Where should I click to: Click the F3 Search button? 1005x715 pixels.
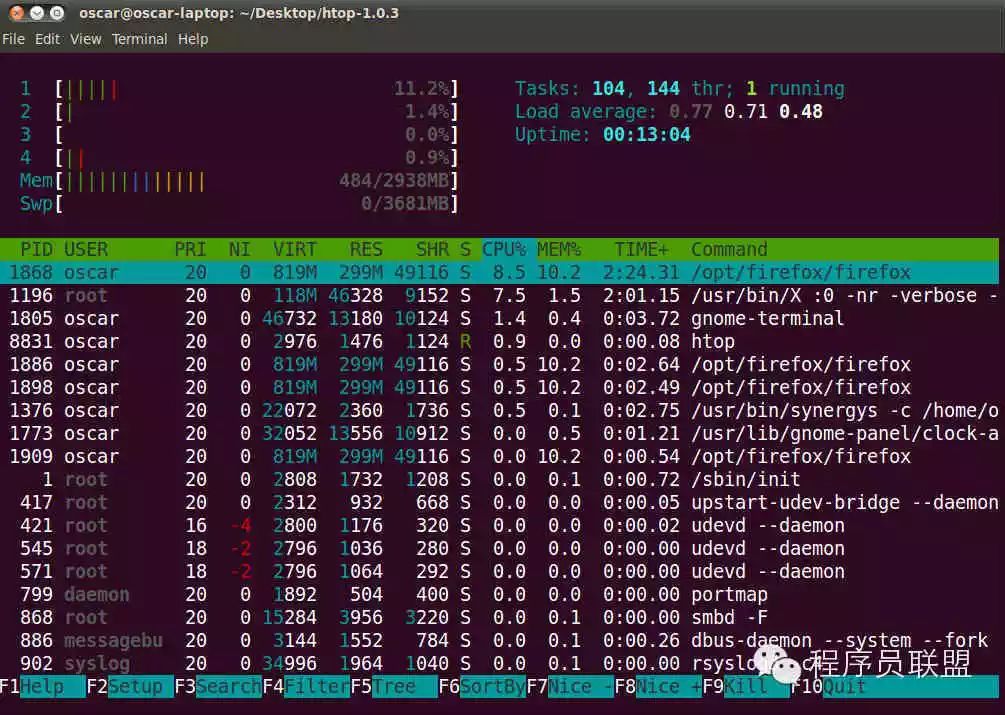tap(218, 687)
